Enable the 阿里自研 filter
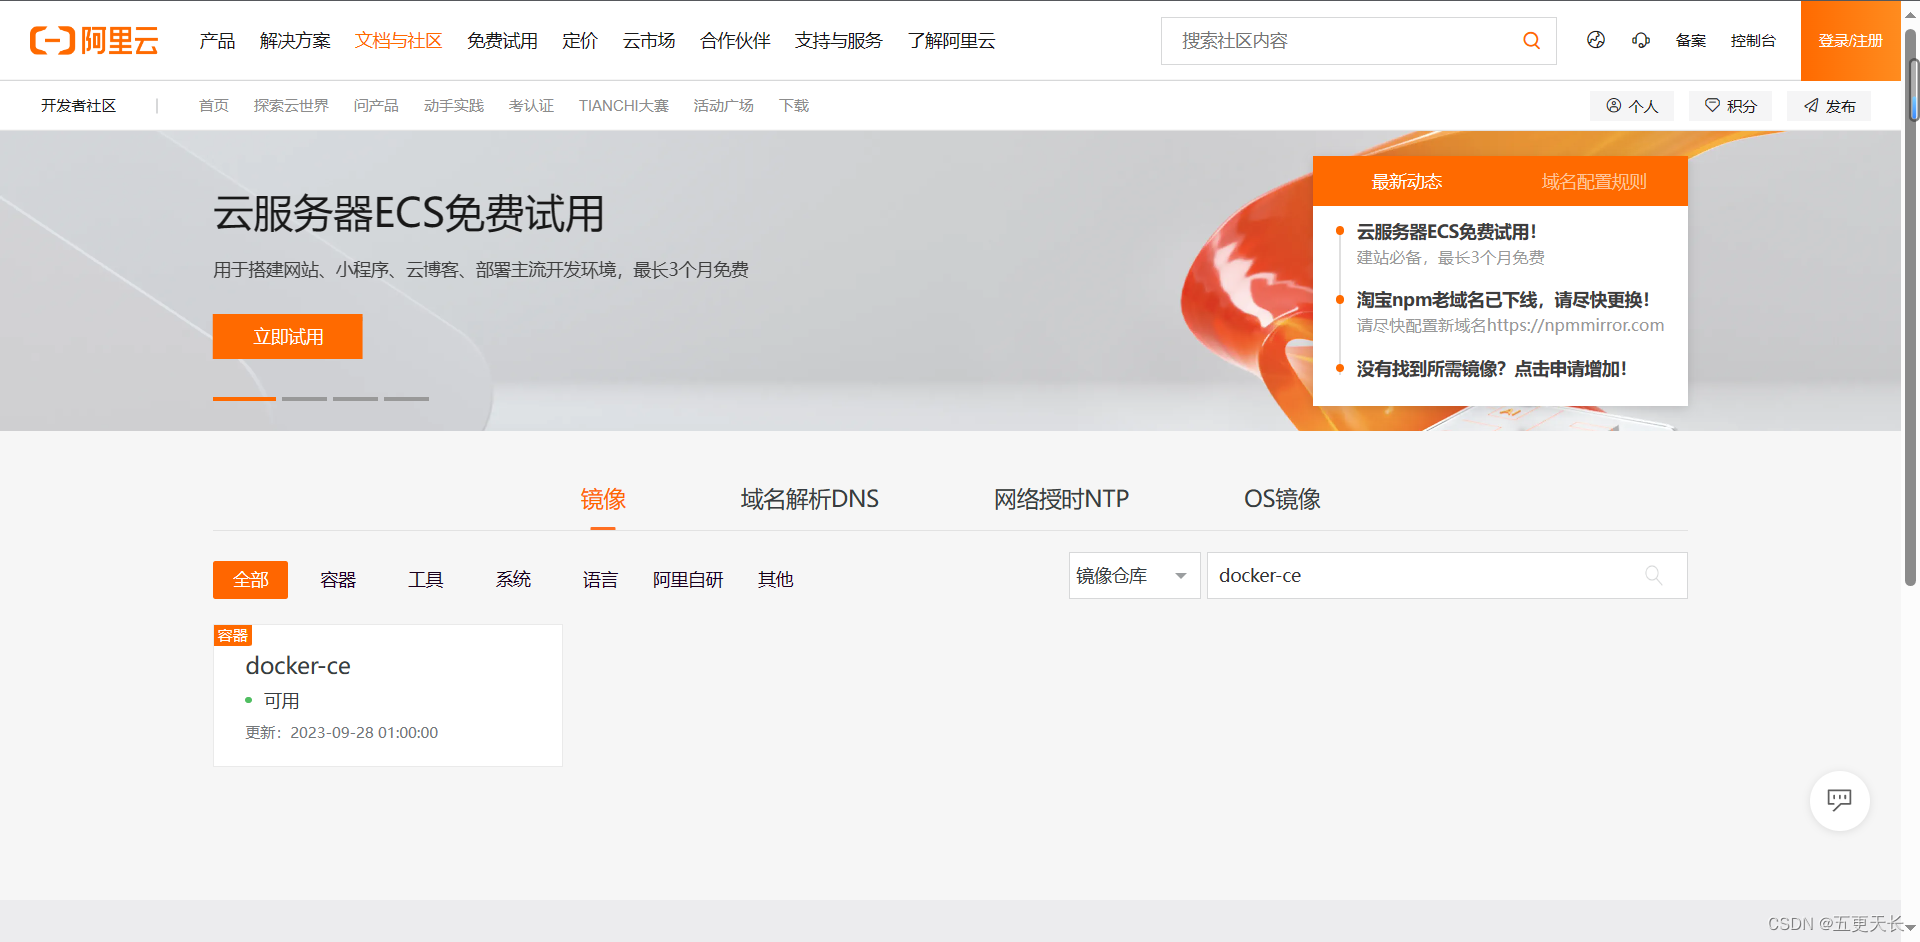The image size is (1920, 942). tap(688, 579)
